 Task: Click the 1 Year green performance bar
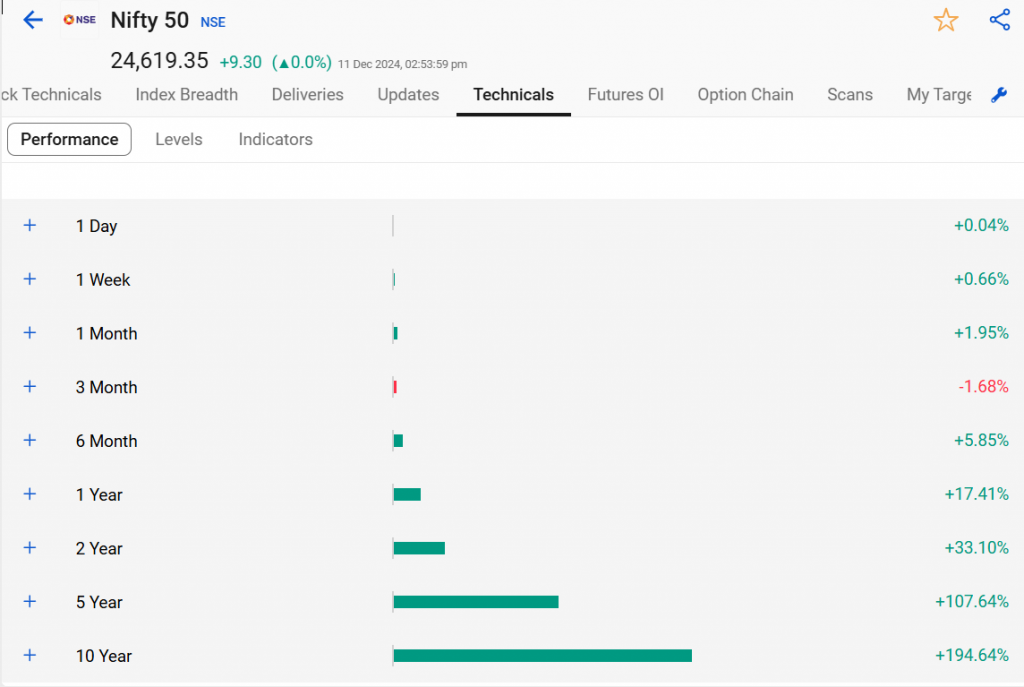point(408,494)
